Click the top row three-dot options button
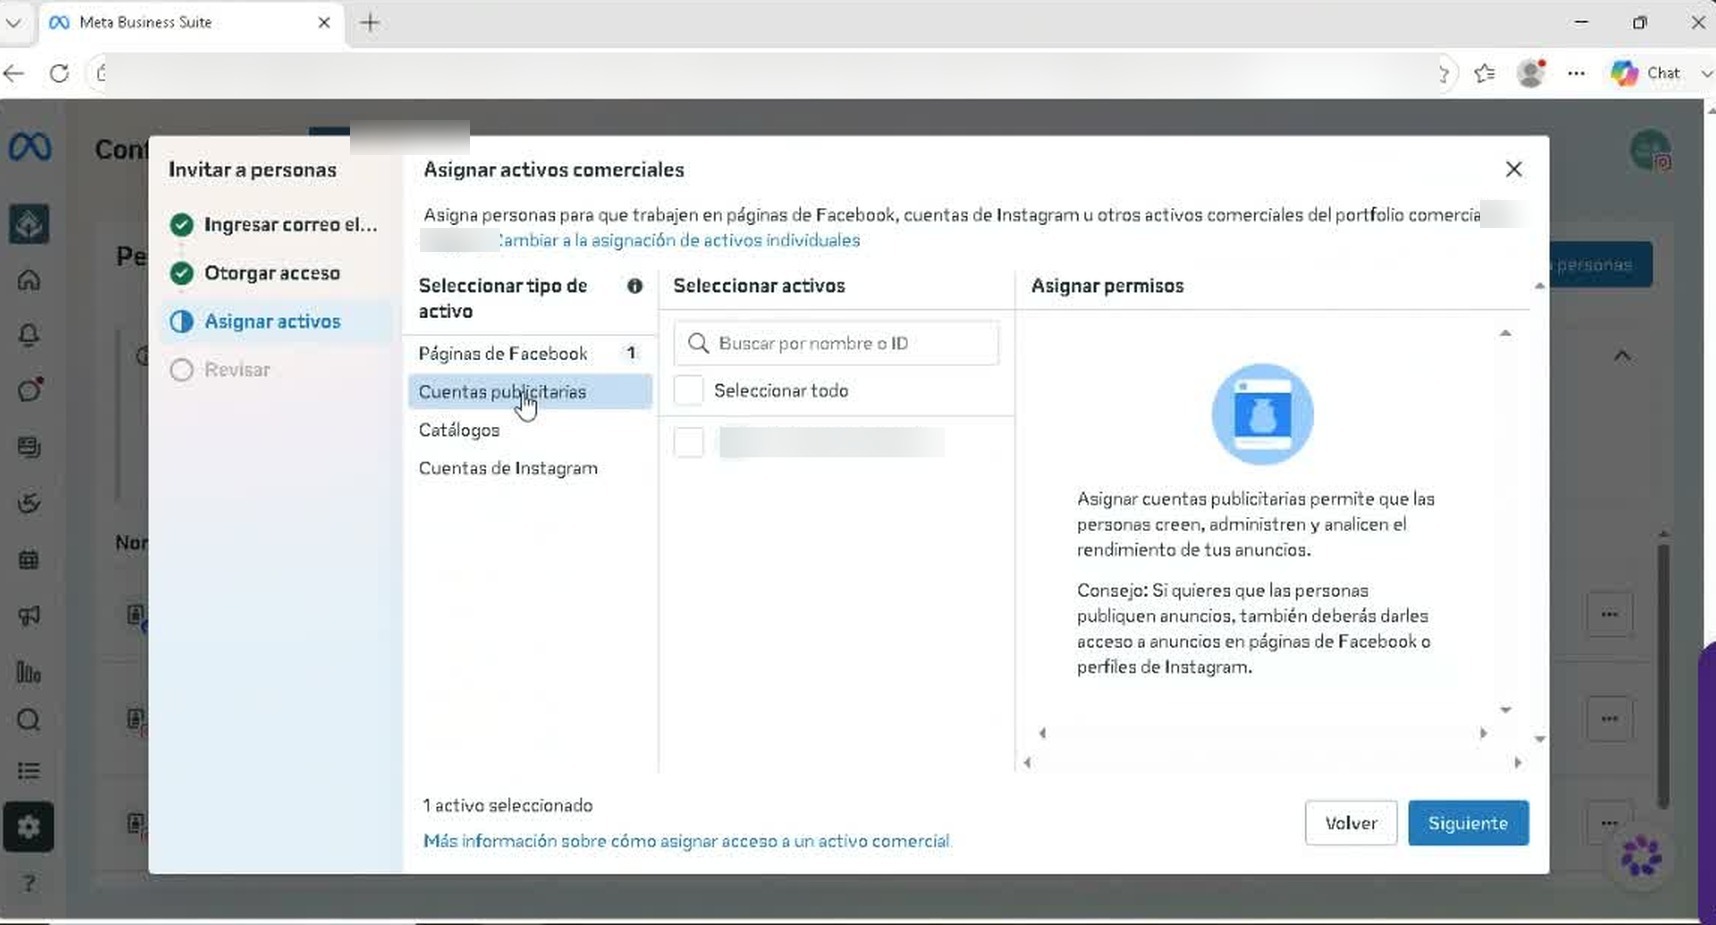Screen dimensions: 1716x925 tap(1609, 614)
